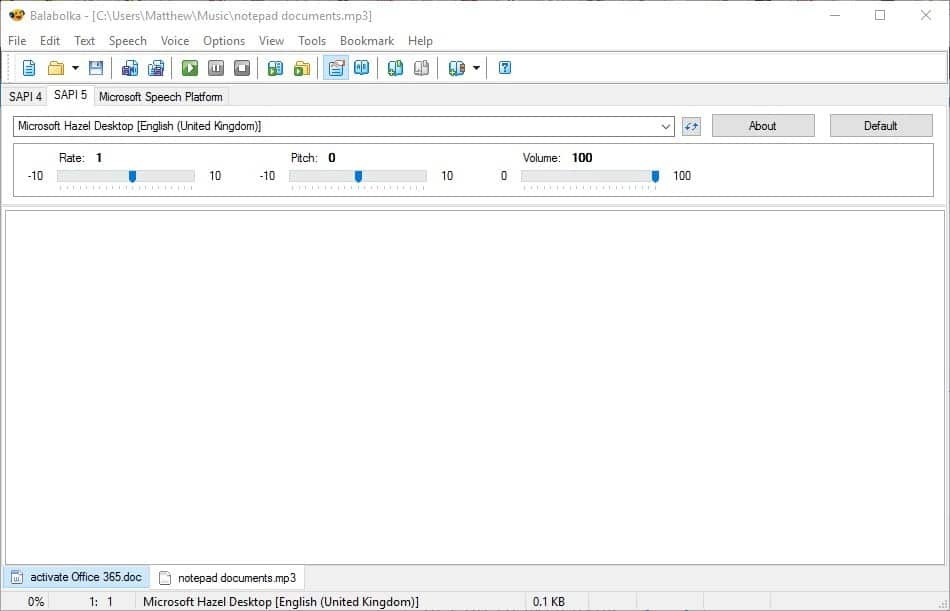Image resolution: width=950 pixels, height=611 pixels.
Task: Open the Tools menu
Action: coord(311,41)
